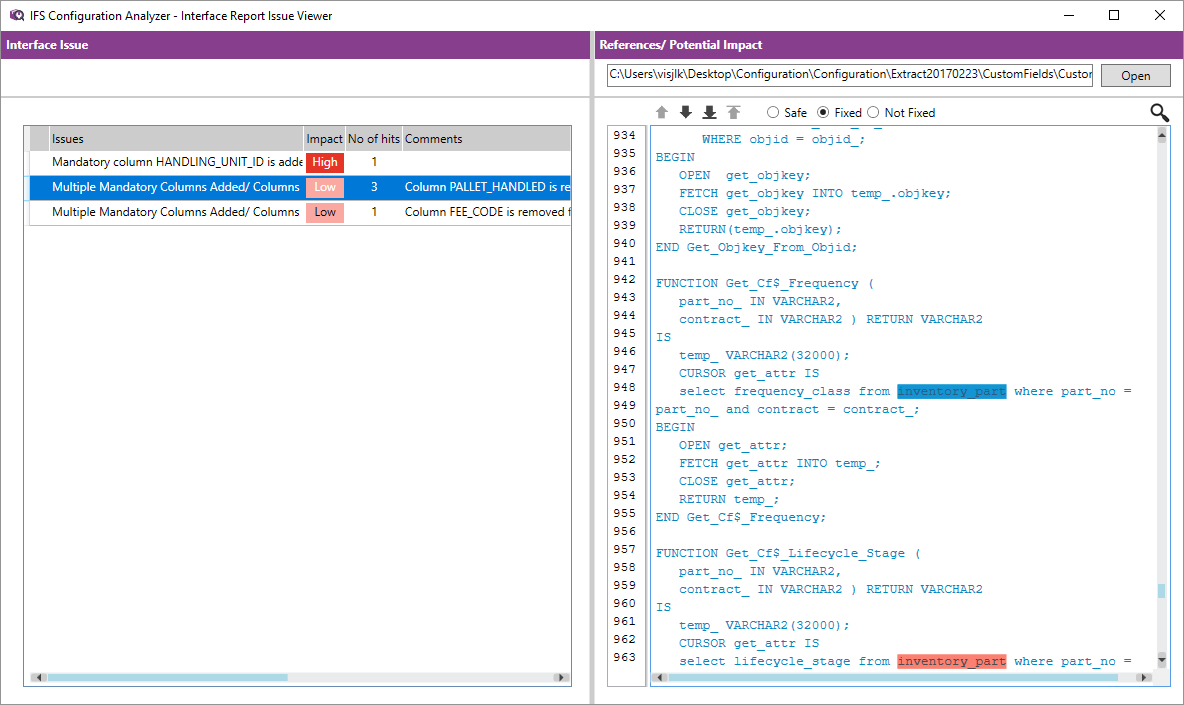Mark reference as Not Fixed
This screenshot has height=705, width=1184.
[x=873, y=113]
